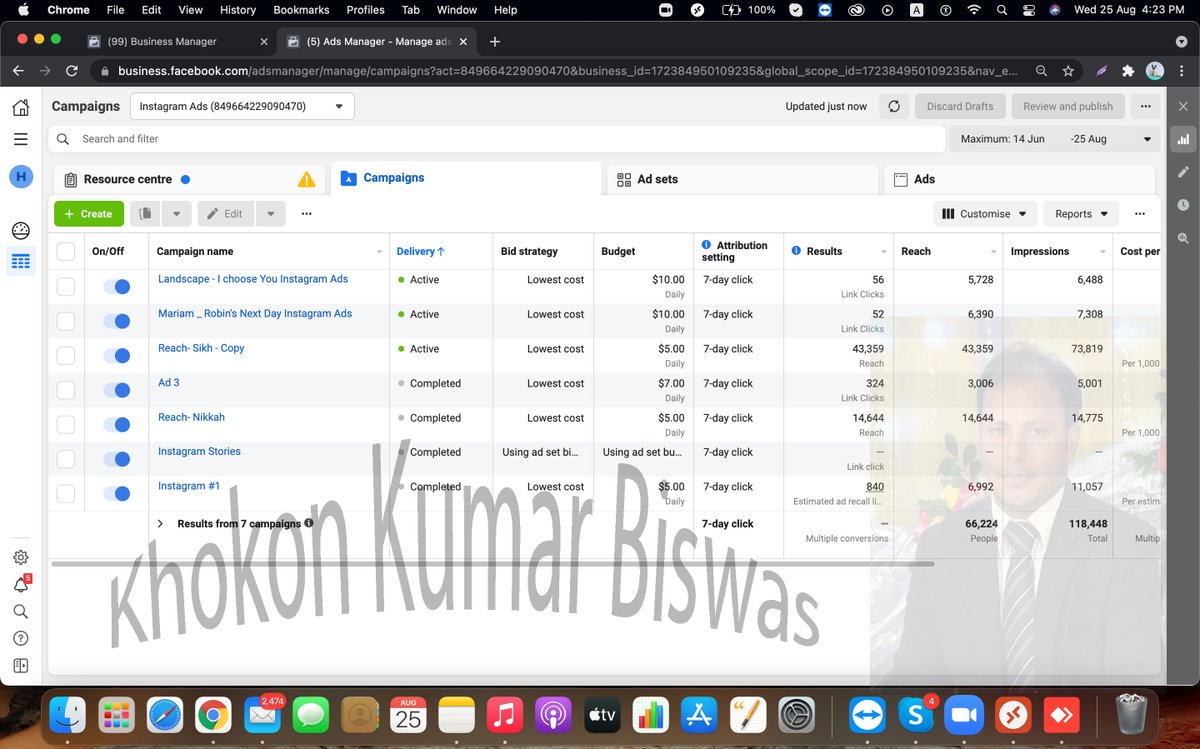
Task: Select the Campaigns table grid icon
Action: point(20,261)
